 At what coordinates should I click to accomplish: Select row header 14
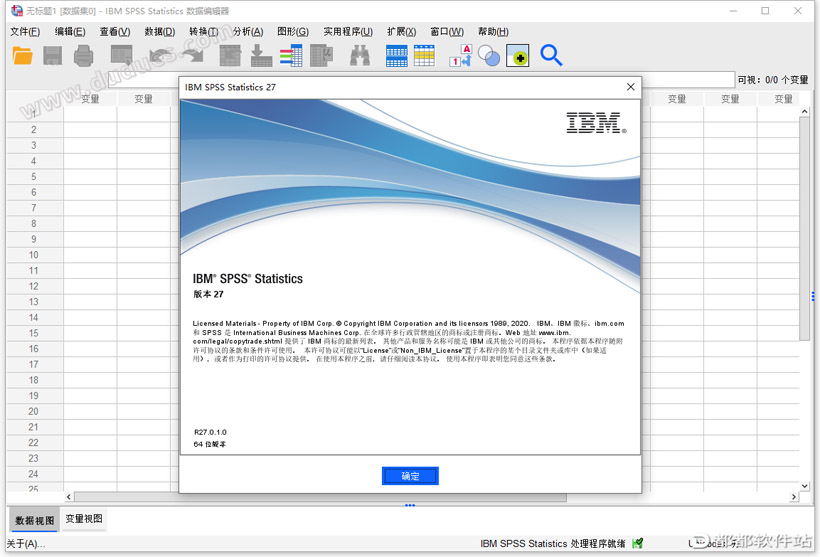point(34,317)
